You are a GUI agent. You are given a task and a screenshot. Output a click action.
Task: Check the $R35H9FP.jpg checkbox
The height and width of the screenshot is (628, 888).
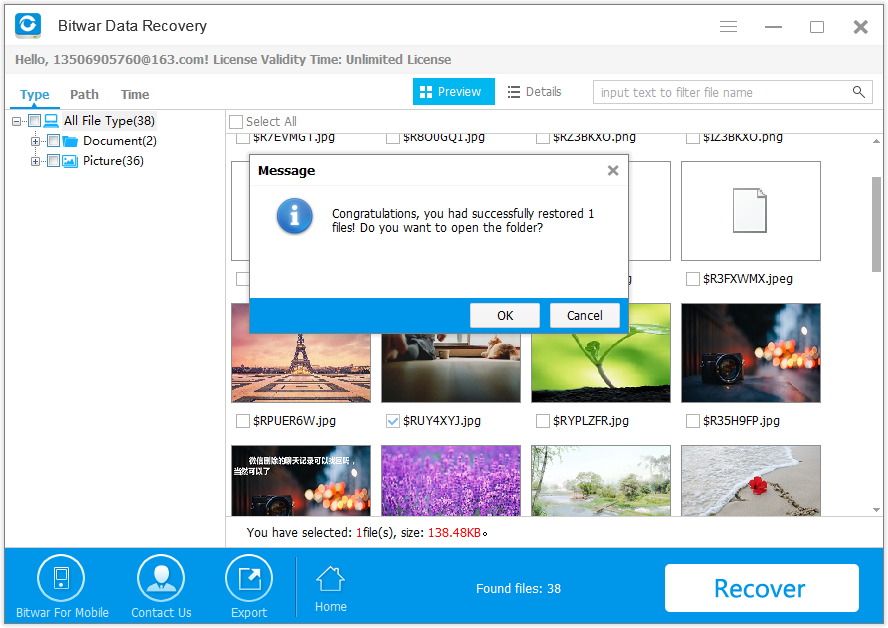pos(693,421)
